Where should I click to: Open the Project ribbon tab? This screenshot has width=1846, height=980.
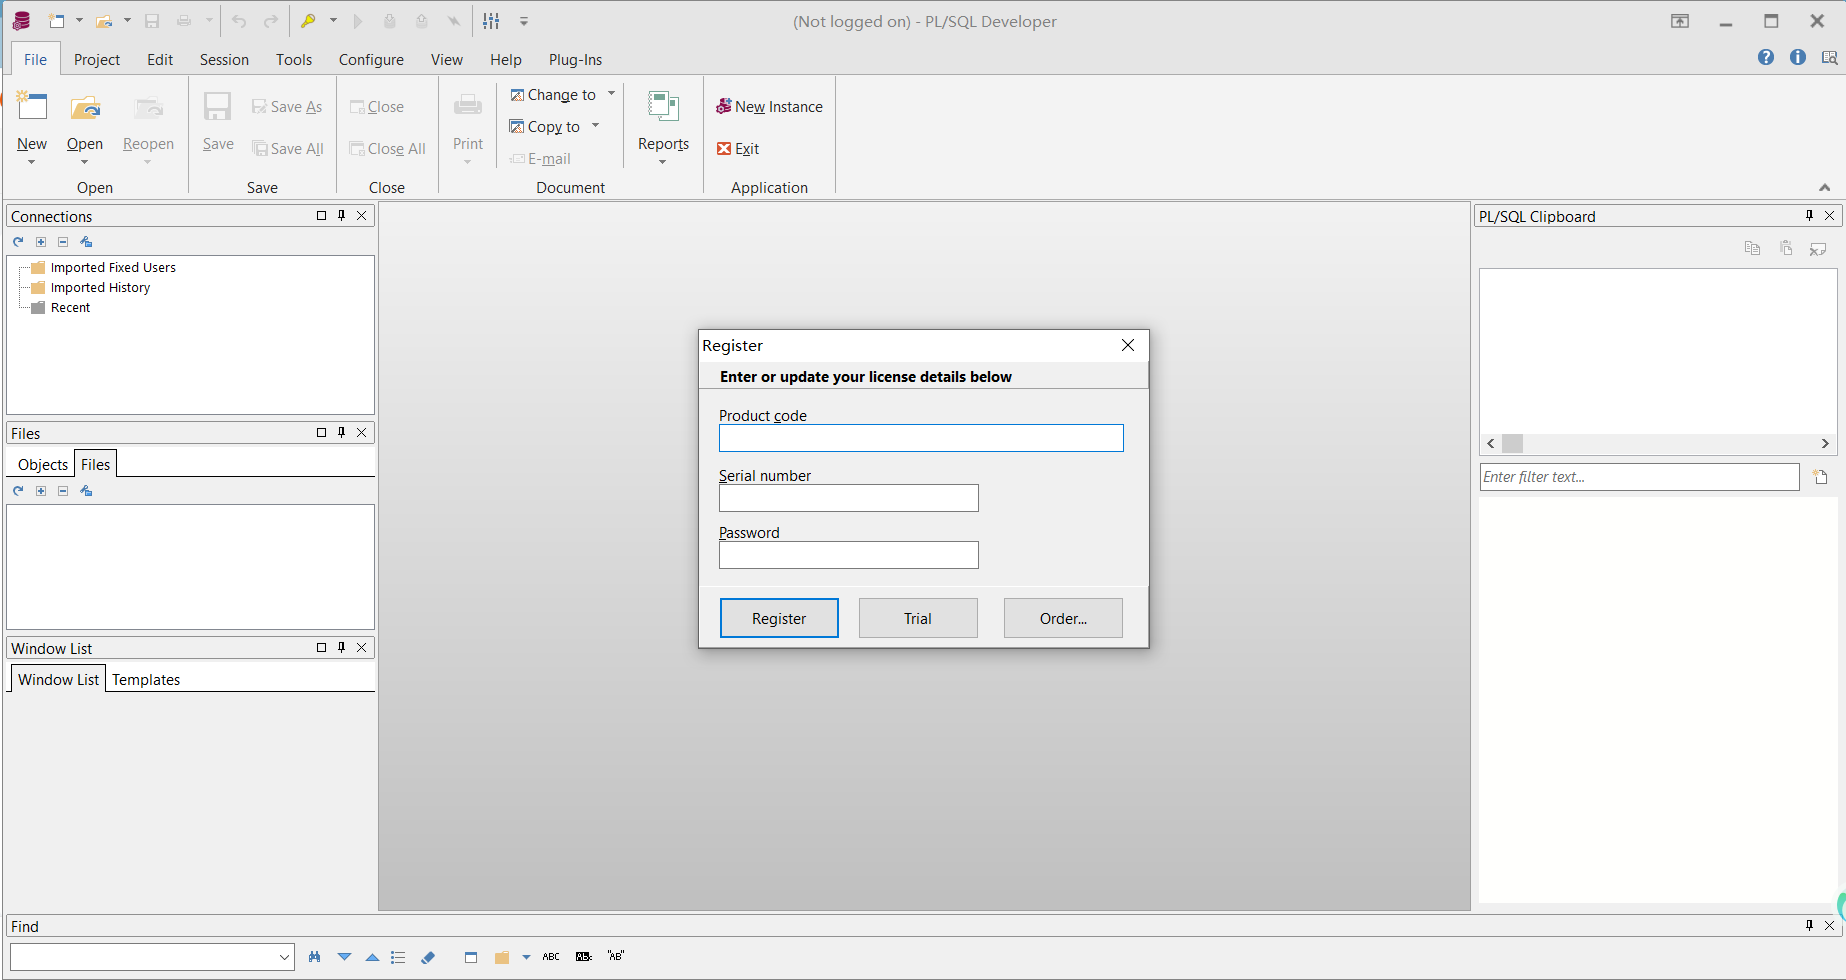point(97,60)
